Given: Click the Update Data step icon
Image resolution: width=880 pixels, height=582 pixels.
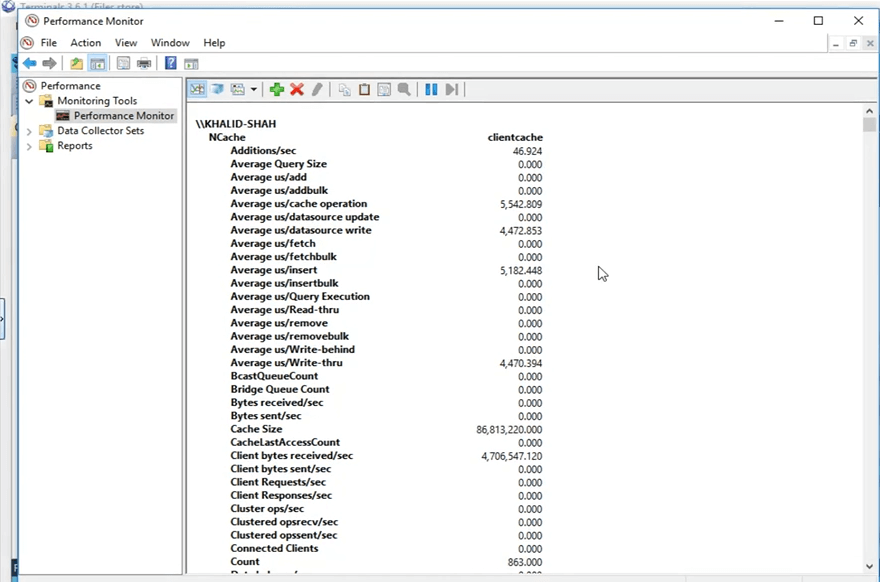Looking at the screenshot, I should click(451, 89).
